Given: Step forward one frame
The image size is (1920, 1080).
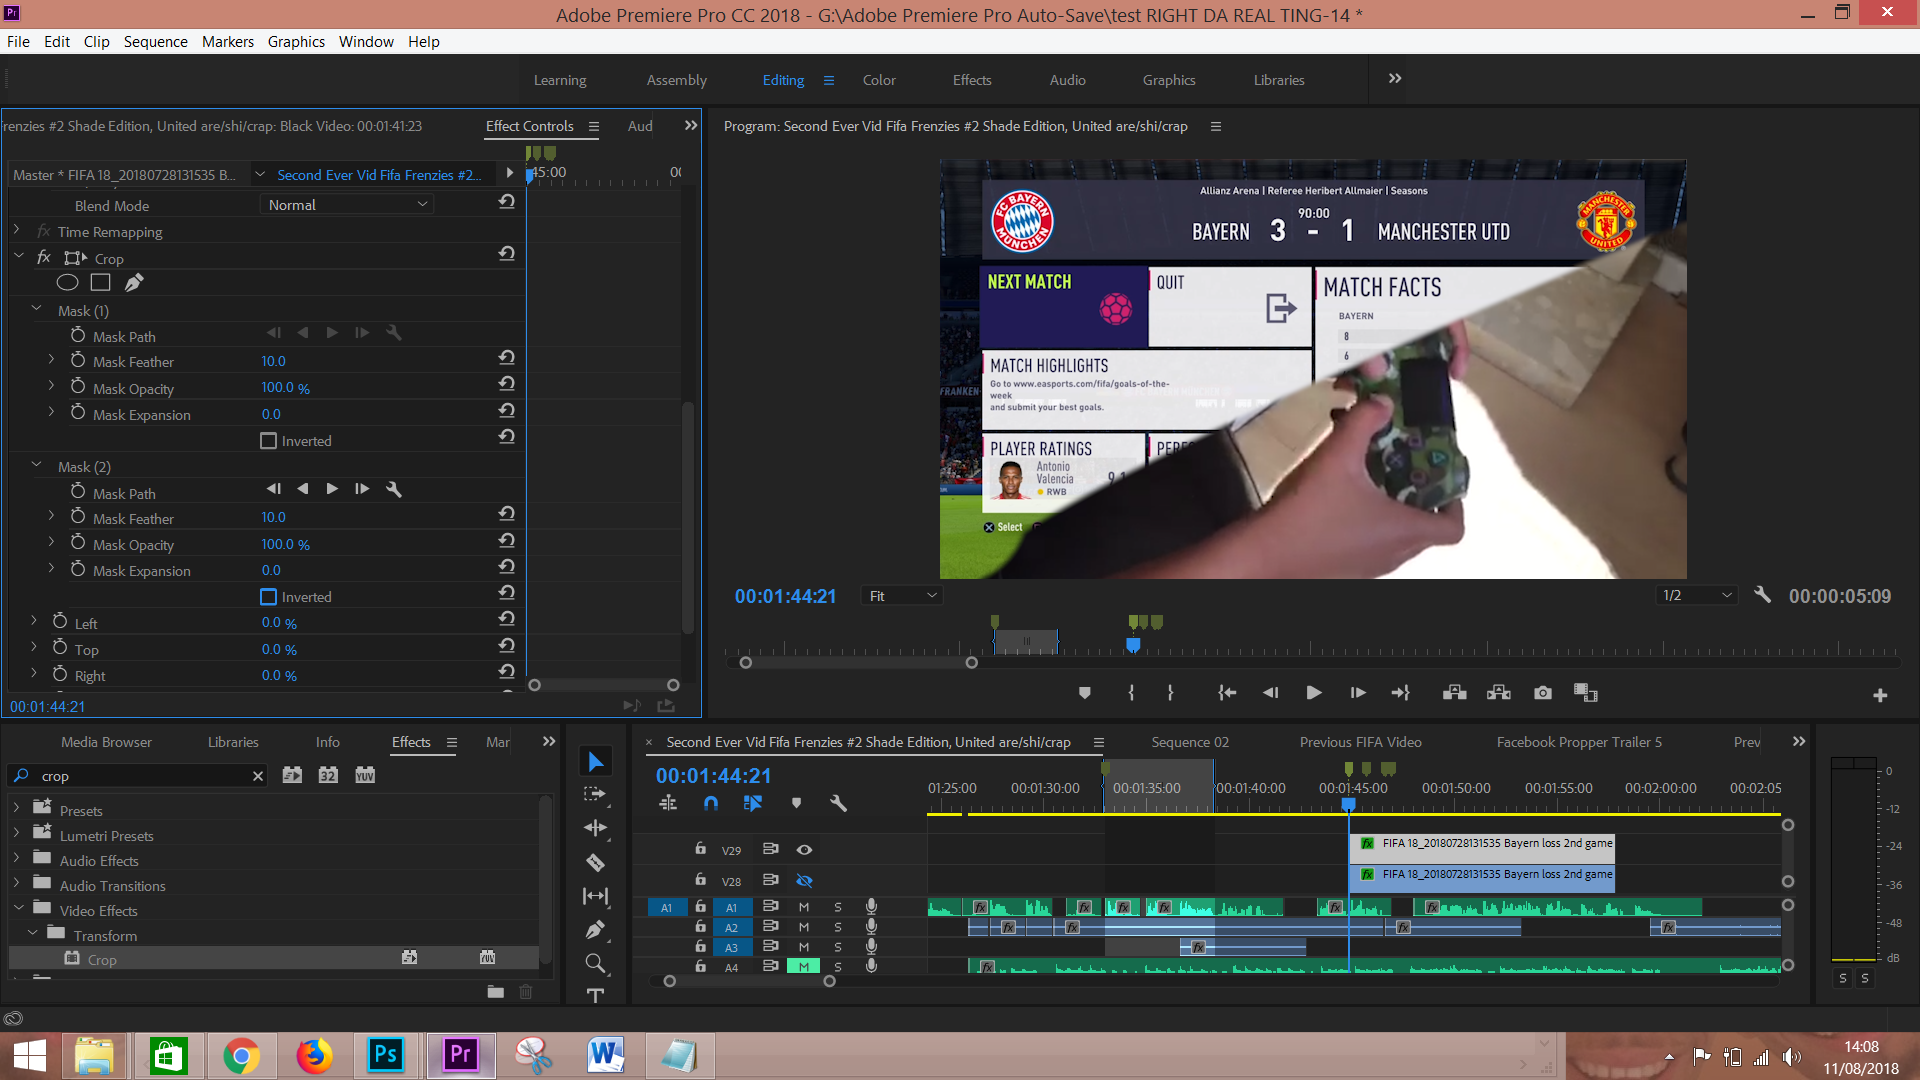Looking at the screenshot, I should pos(1358,693).
